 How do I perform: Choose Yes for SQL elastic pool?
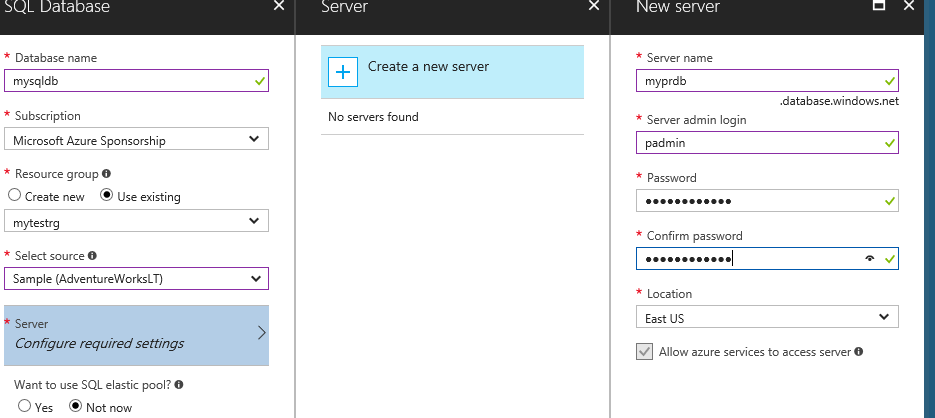[24, 406]
